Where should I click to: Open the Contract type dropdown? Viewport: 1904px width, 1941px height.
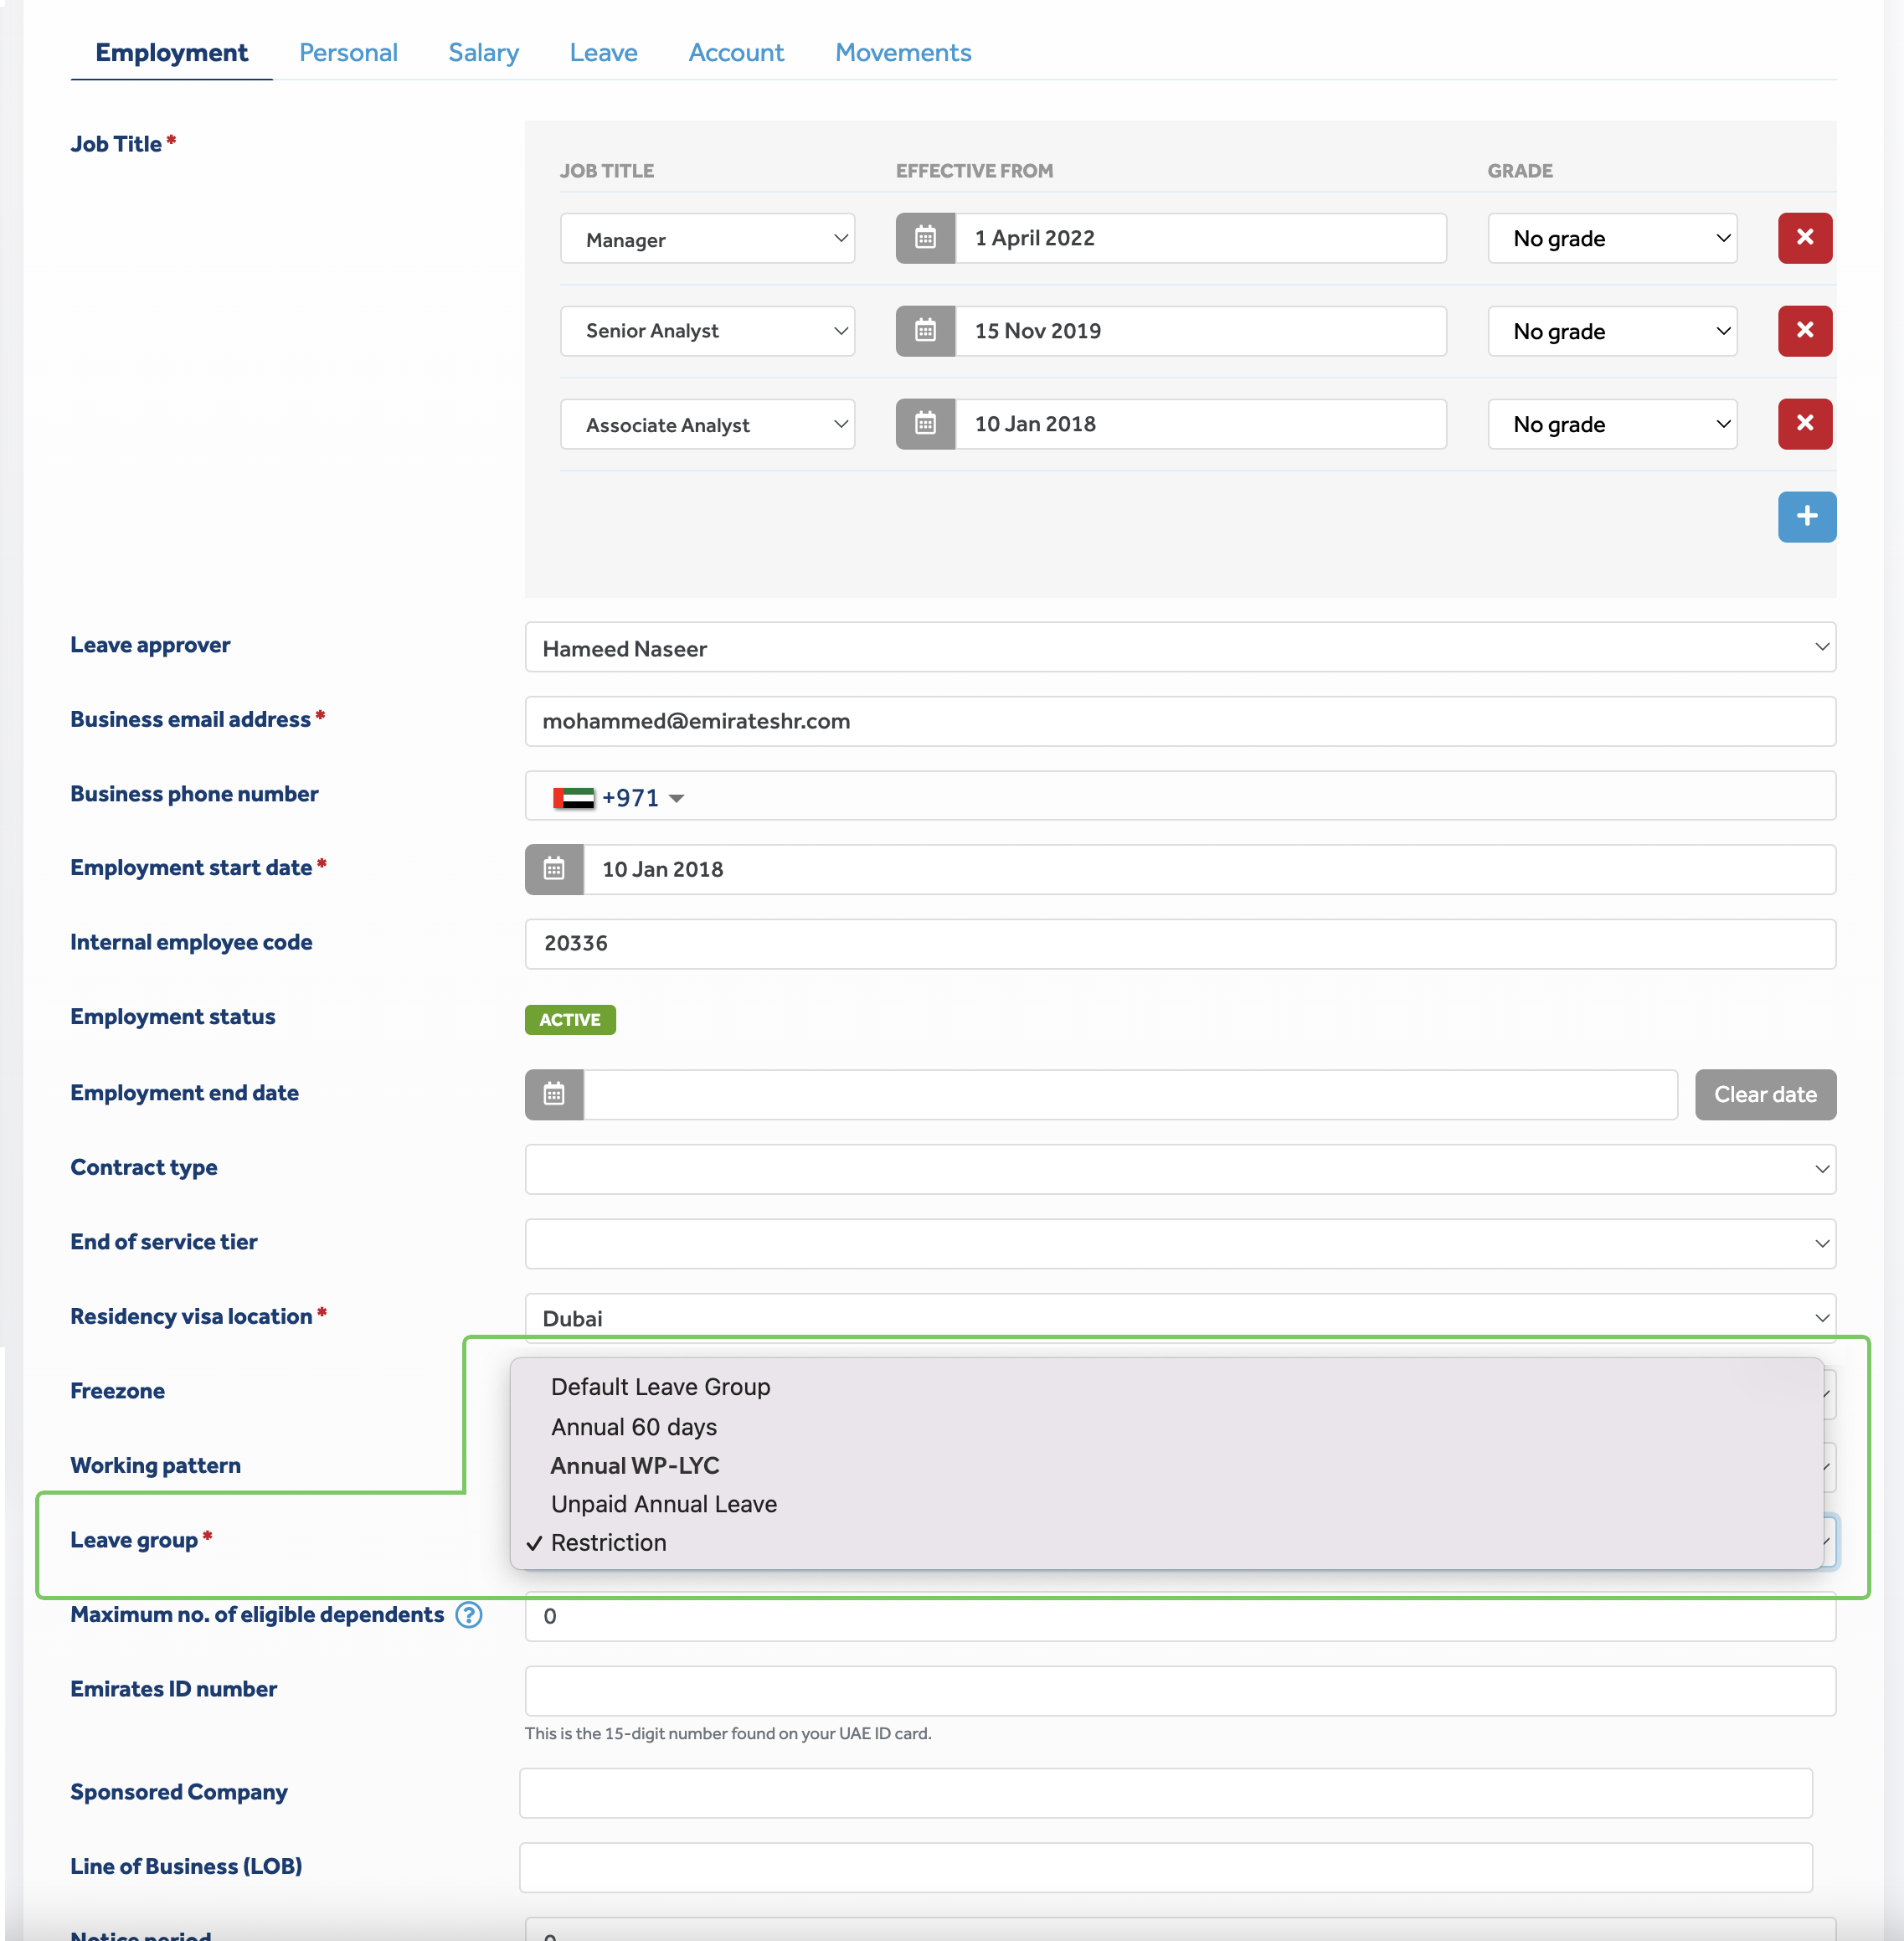1180,1169
